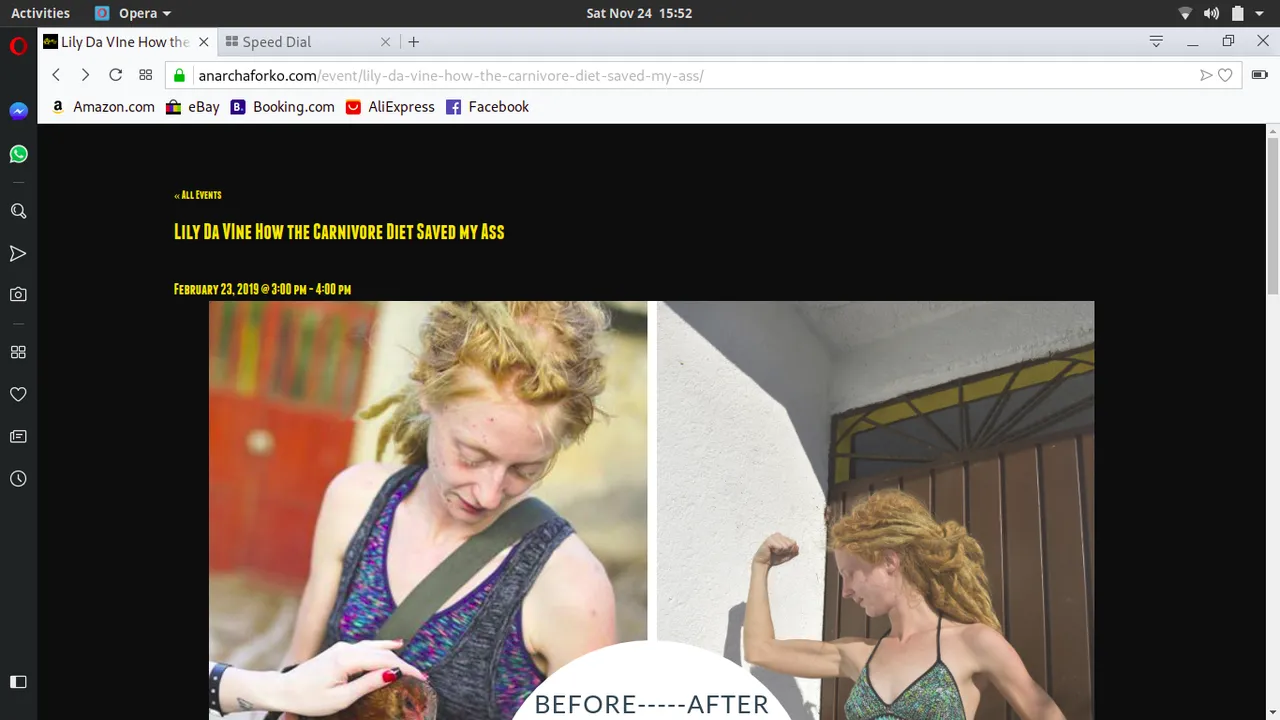Screen dimensions: 1280x720
Task: Open the battery status indicator
Action: pyautogui.click(x=1237, y=13)
